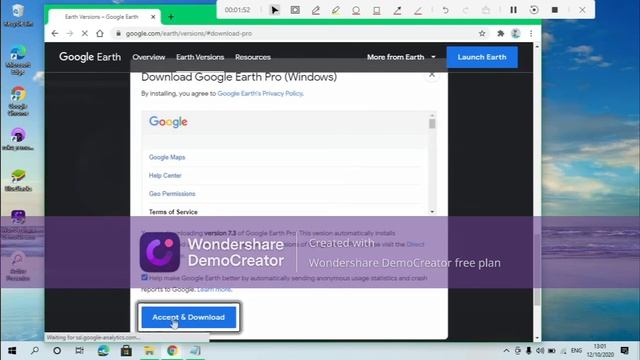This screenshot has width=640, height=360.
Task: Close the Download Google Earth Pro dialog
Action: [x=432, y=75]
